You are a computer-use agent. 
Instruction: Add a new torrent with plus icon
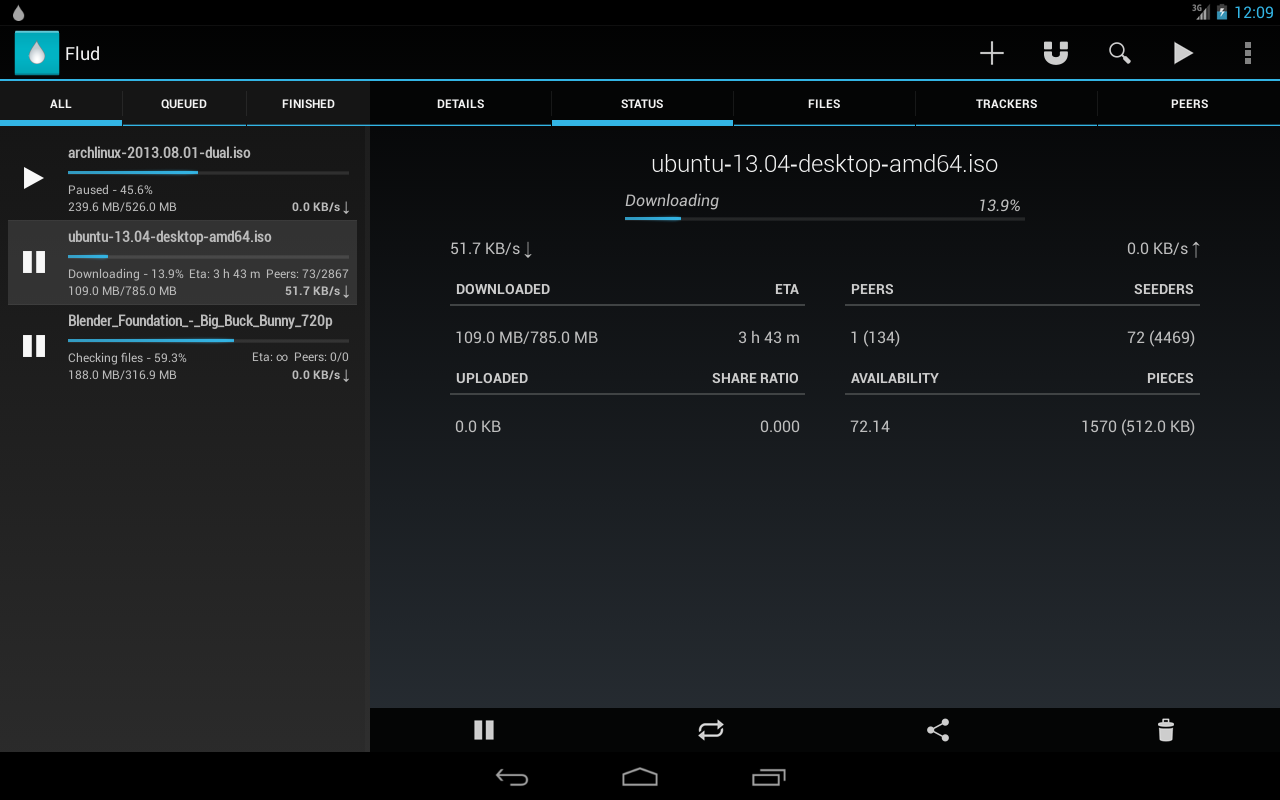pos(991,53)
